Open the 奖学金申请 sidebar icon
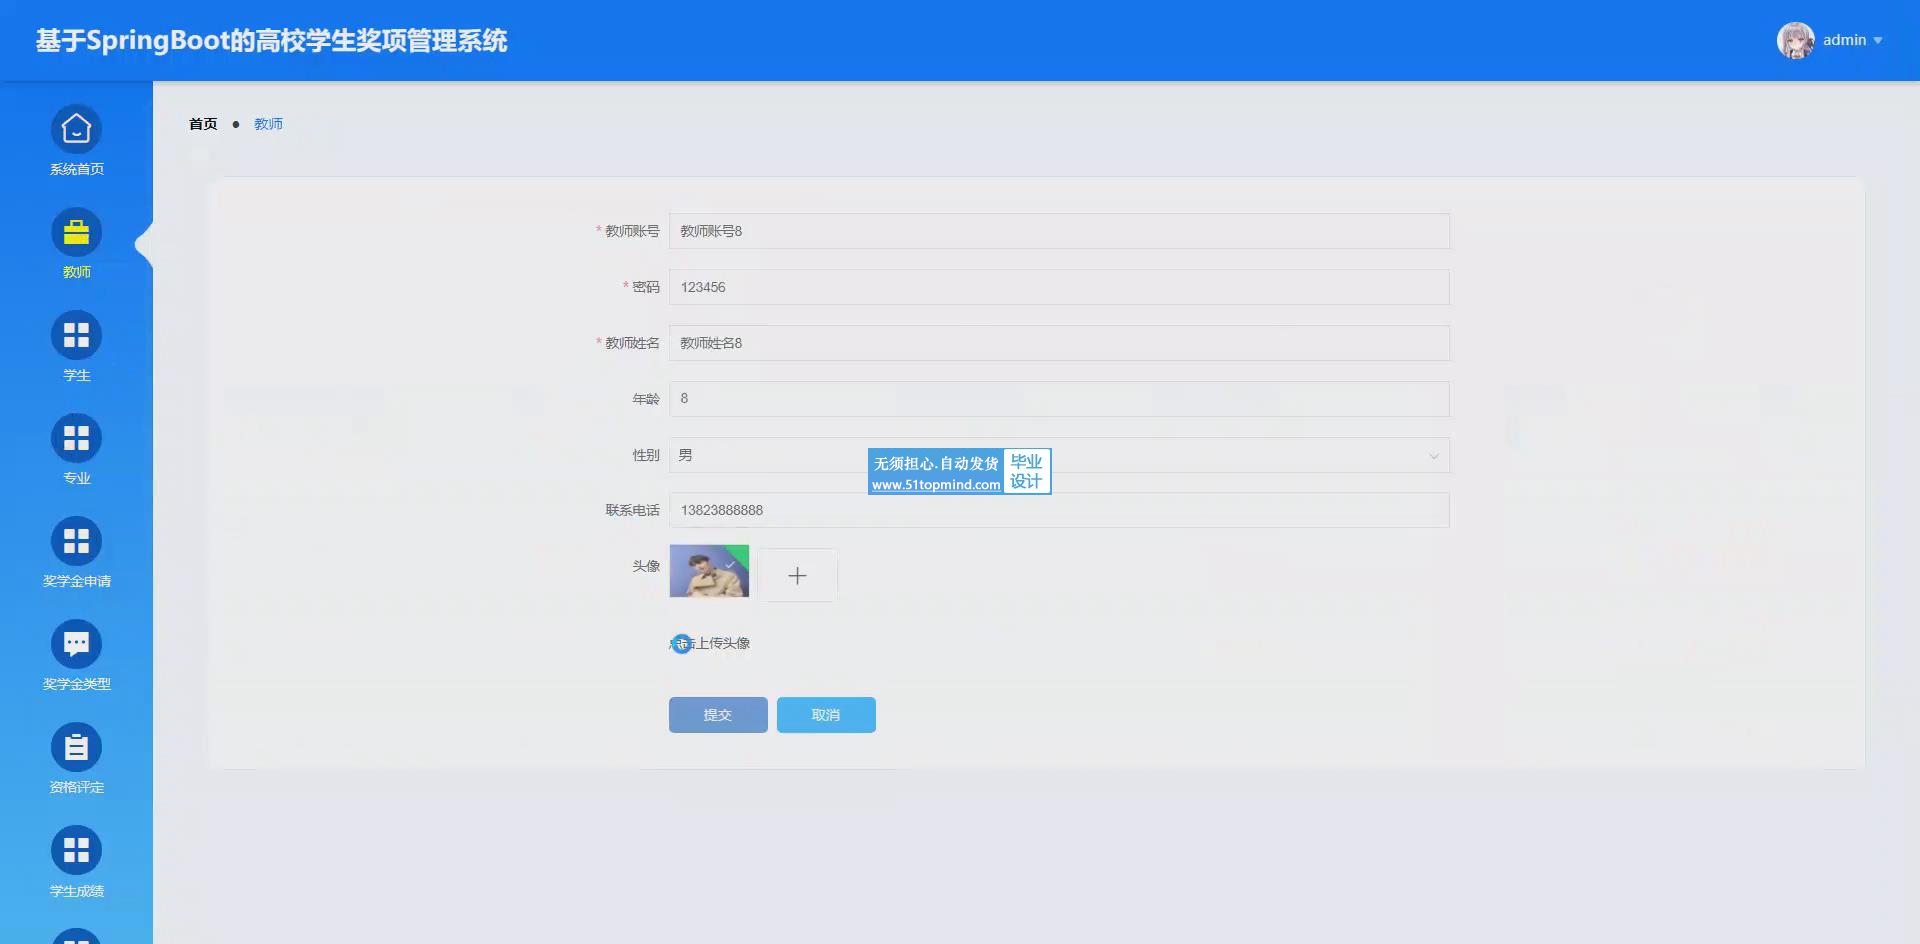1920x944 pixels. pyautogui.click(x=76, y=542)
